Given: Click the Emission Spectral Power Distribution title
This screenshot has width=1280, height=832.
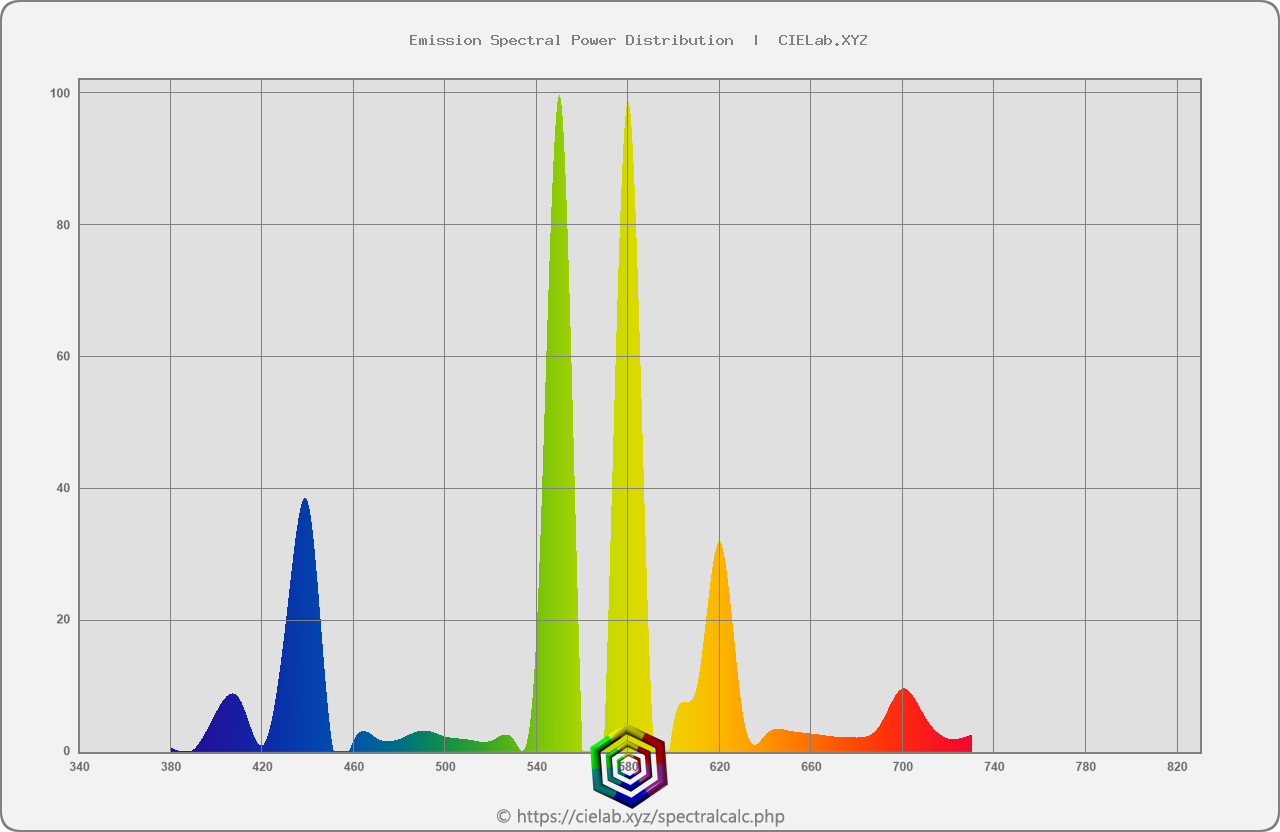Looking at the screenshot, I should pos(571,41).
